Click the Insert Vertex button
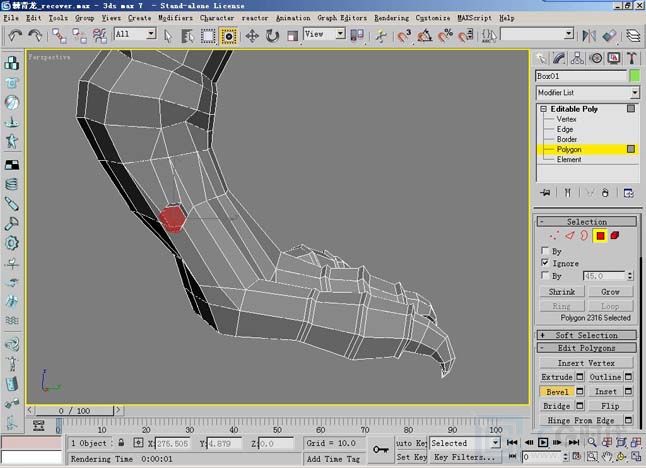This screenshot has height=468, width=646. click(x=586, y=363)
